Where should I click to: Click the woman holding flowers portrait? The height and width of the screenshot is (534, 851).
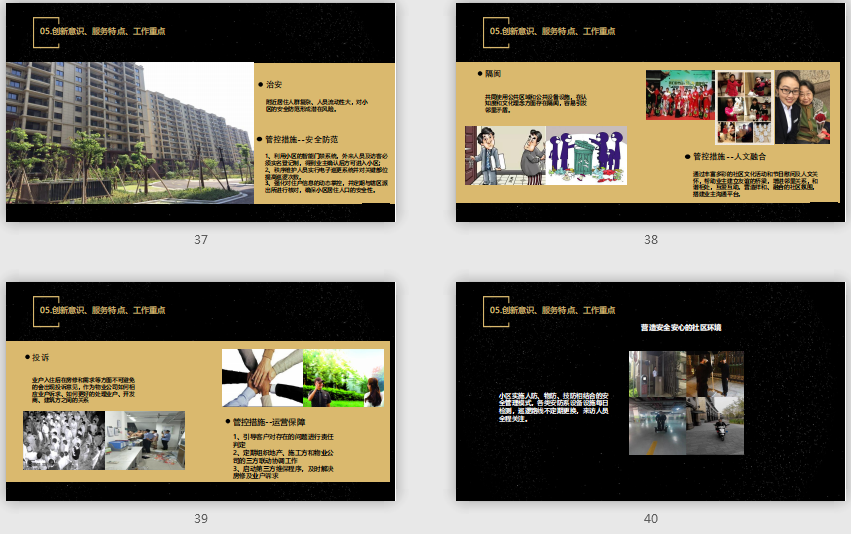[802, 107]
